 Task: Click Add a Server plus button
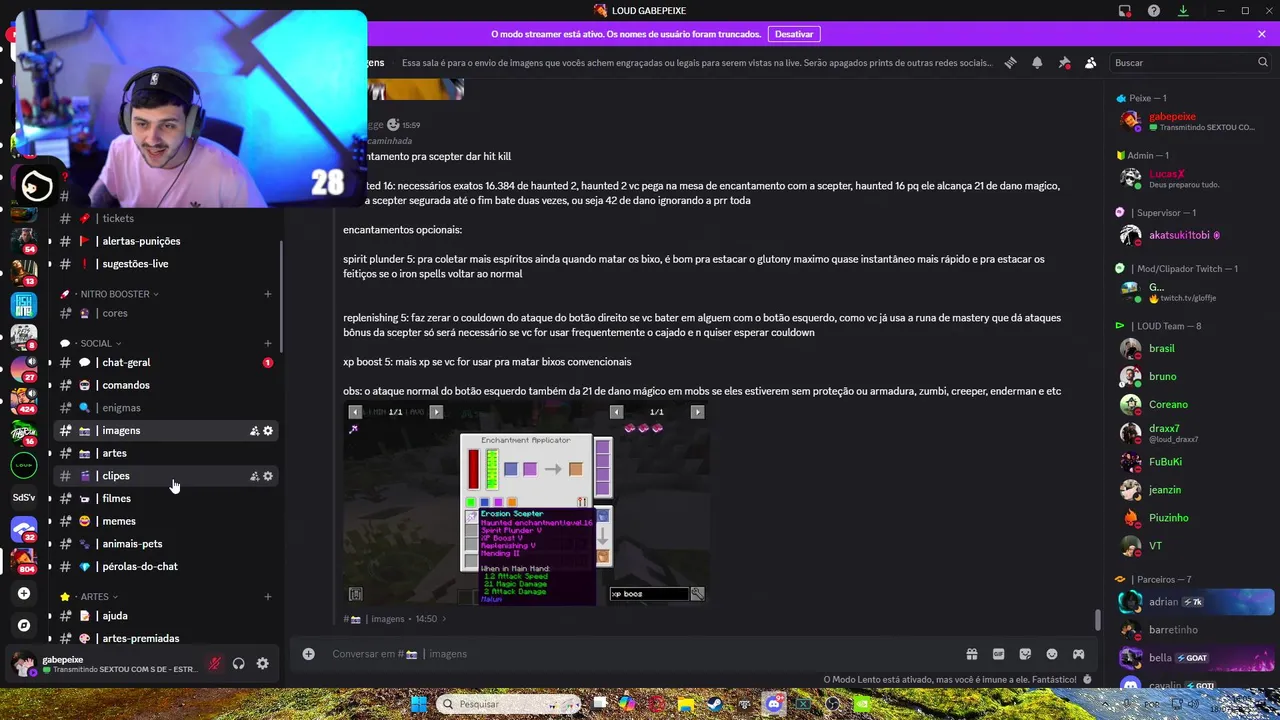point(24,593)
